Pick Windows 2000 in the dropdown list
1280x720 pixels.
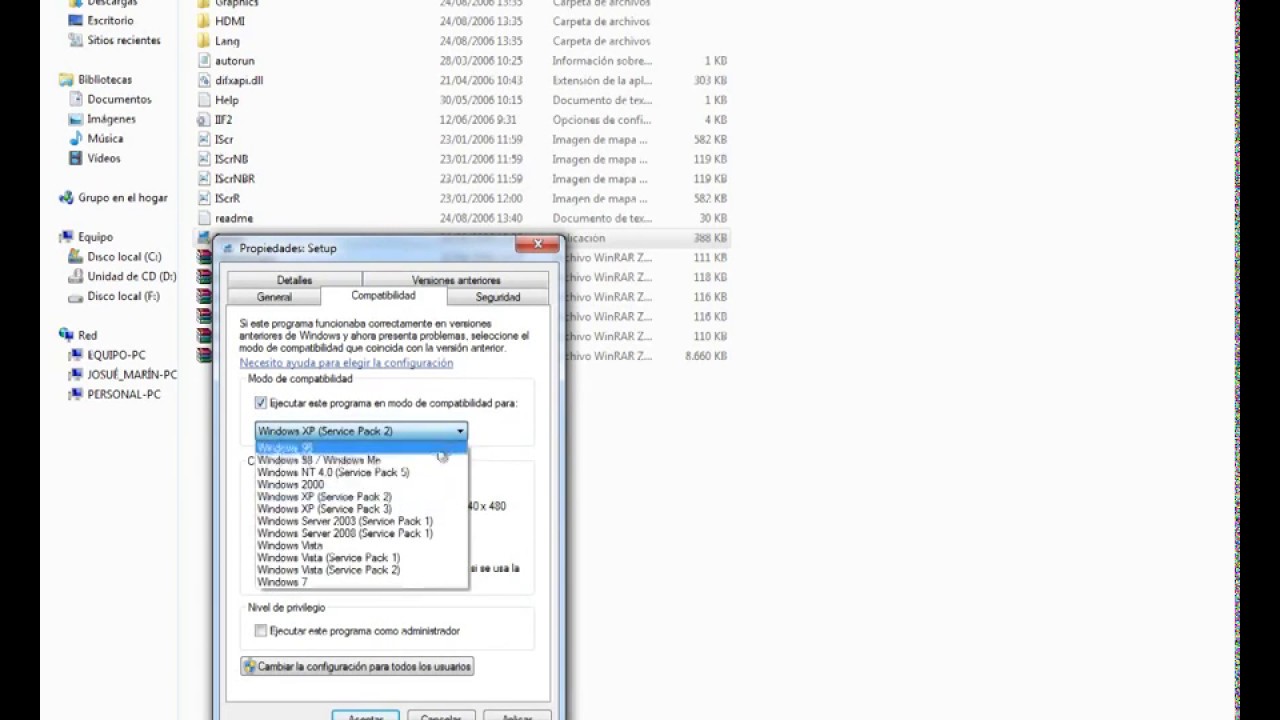point(361,484)
